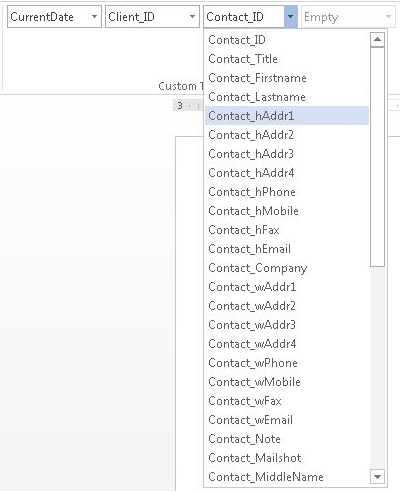Viewport: 400px width, 493px height.
Task: Choose Contact_hPhone in the dropdown
Action: point(287,192)
